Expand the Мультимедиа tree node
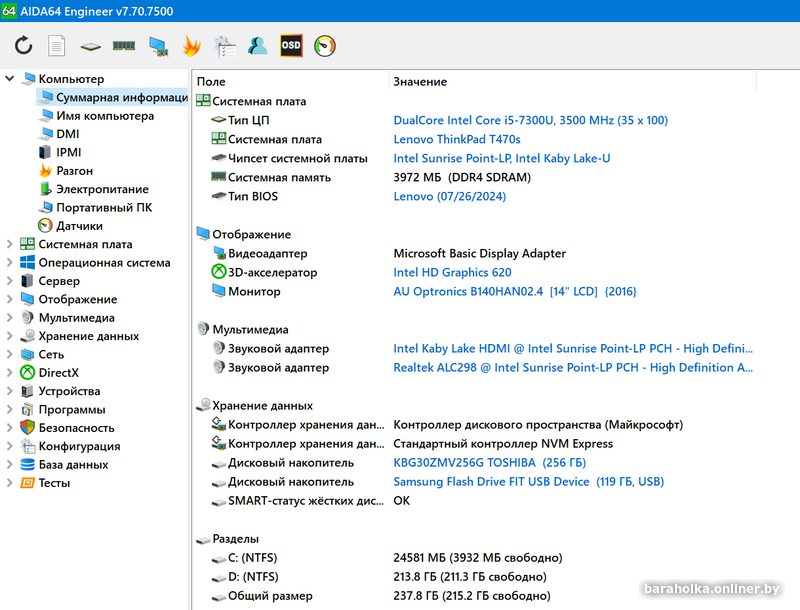The image size is (800, 610). pyautogui.click(x=9, y=318)
